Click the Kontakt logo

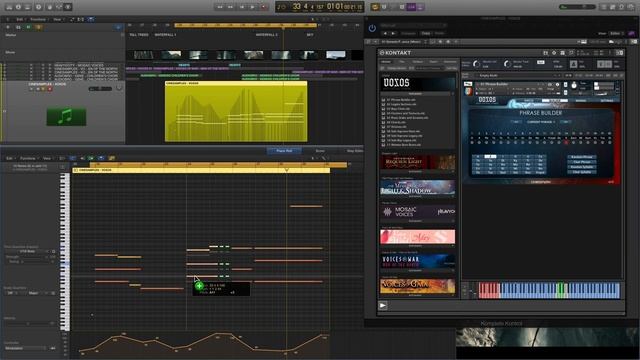tap(396, 53)
